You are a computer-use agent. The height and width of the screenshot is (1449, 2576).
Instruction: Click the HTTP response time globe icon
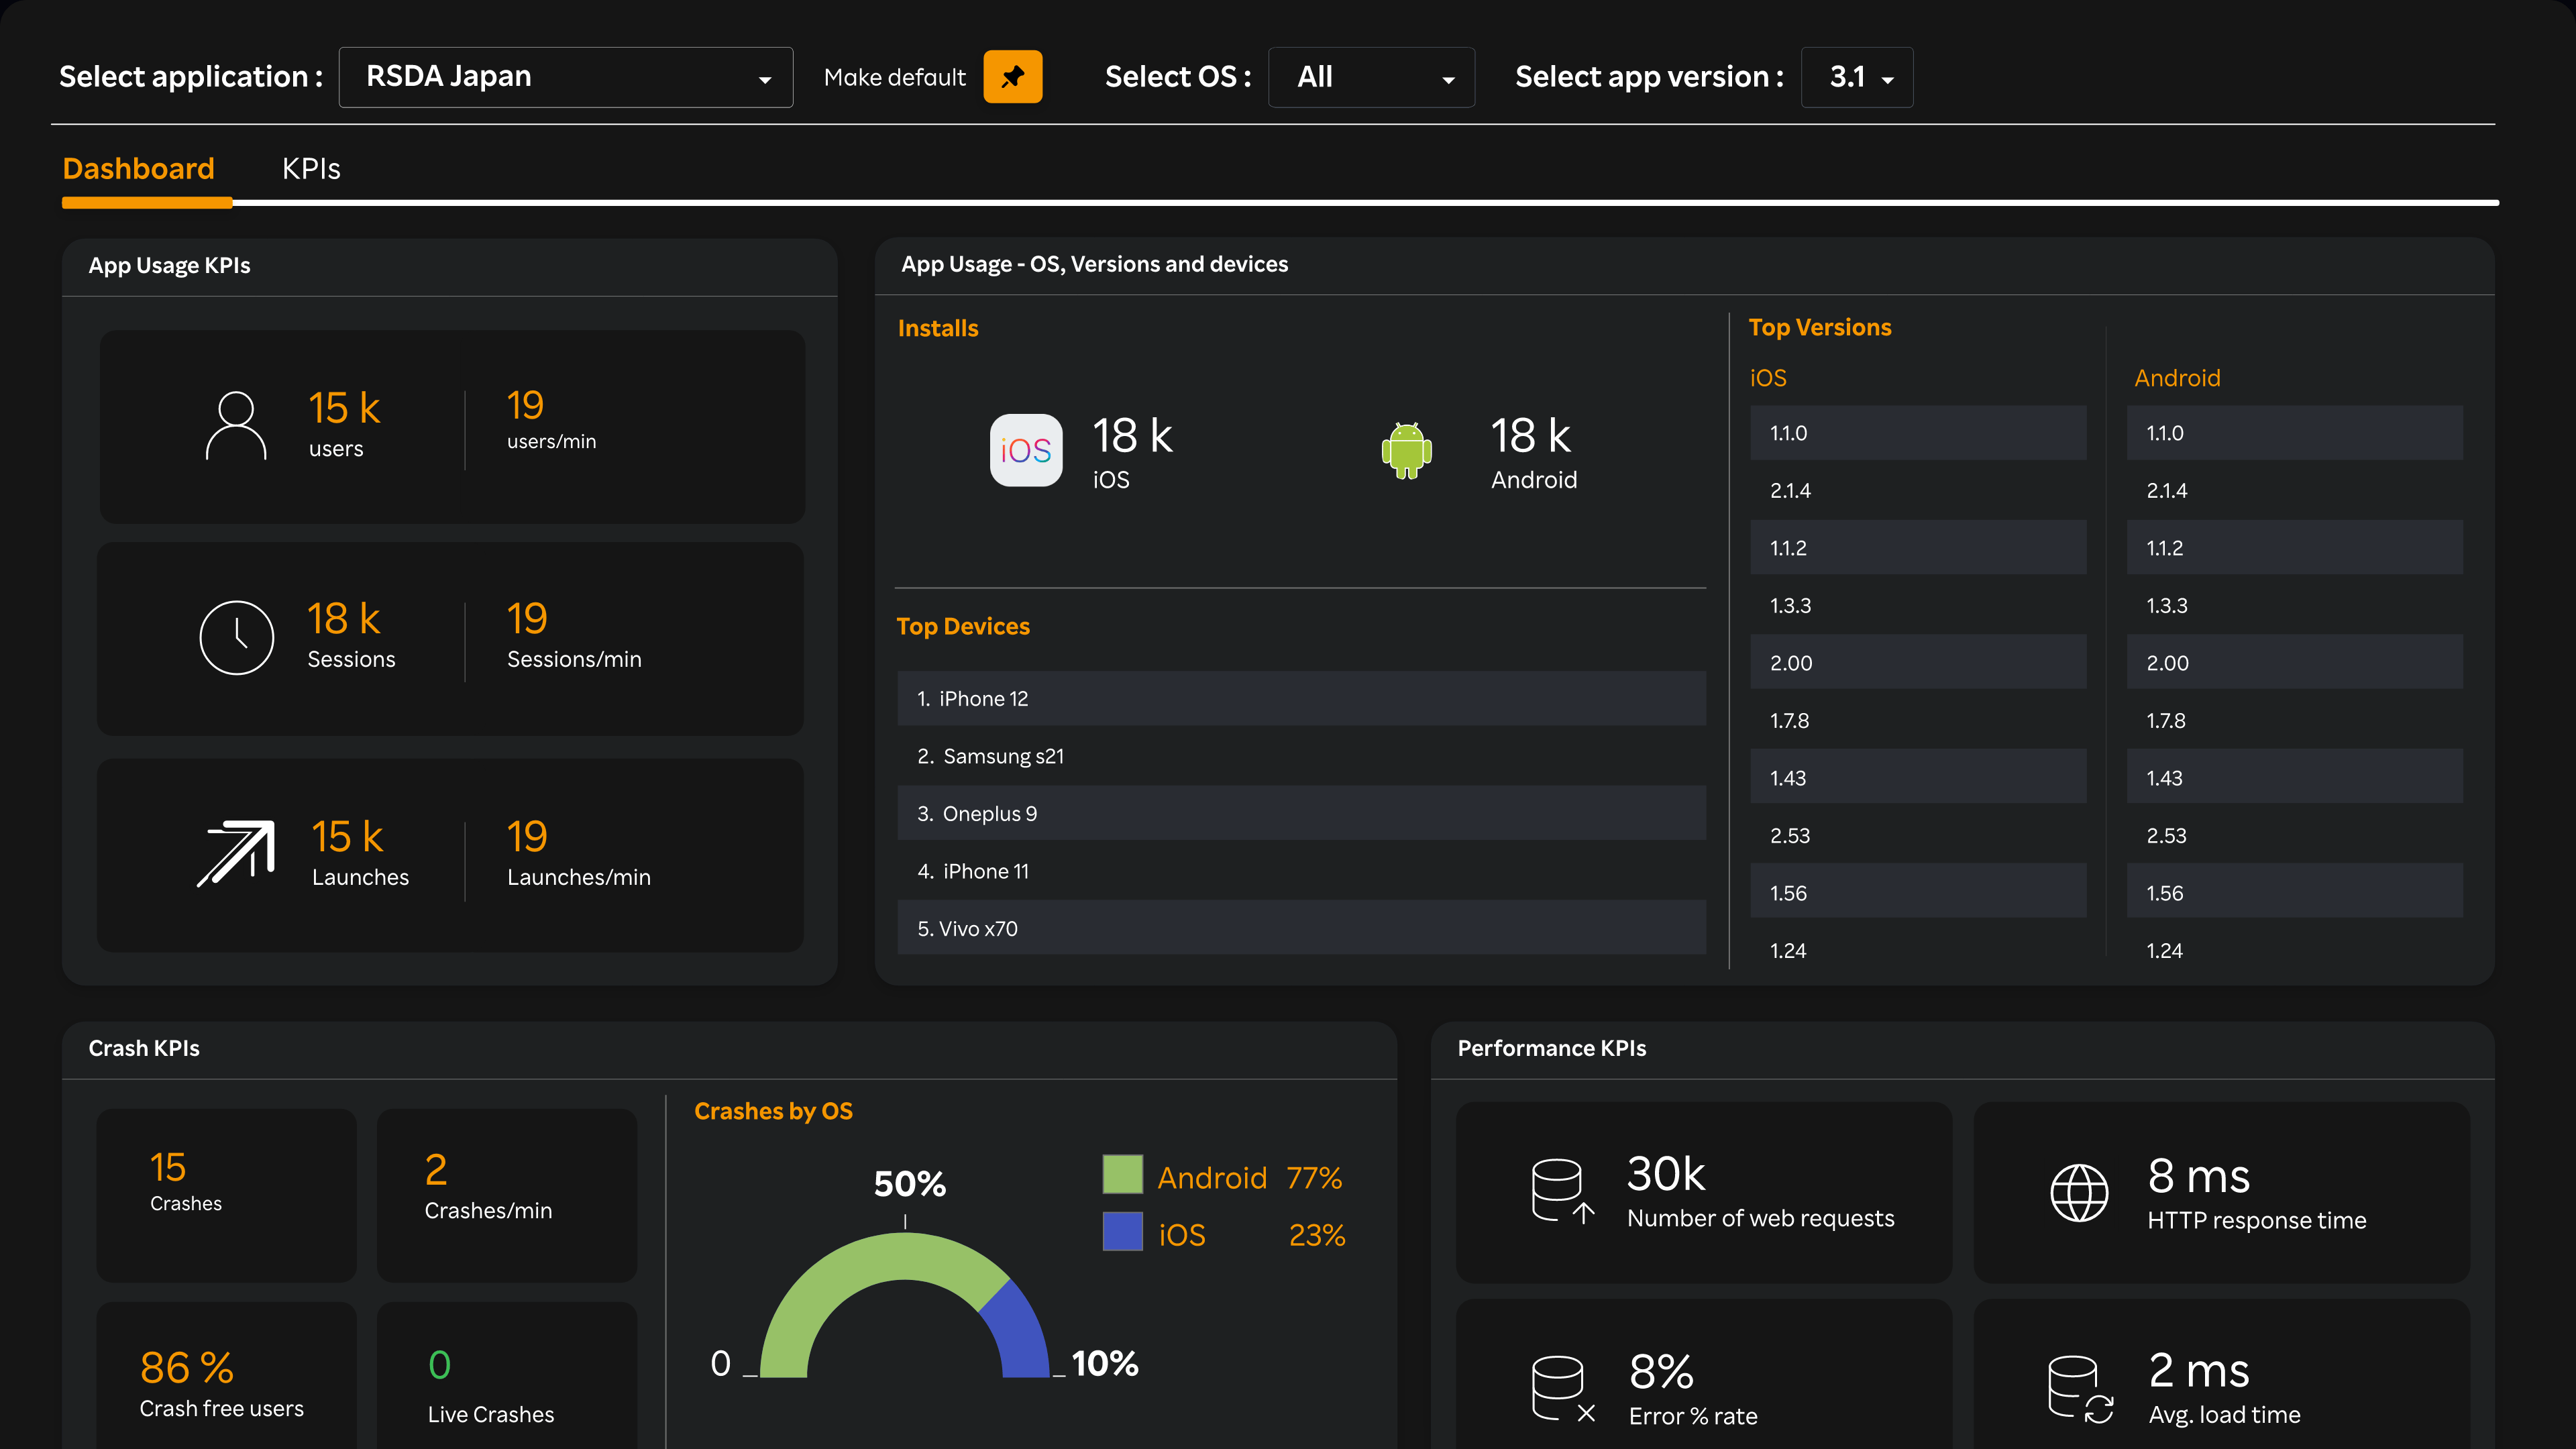(2079, 1193)
